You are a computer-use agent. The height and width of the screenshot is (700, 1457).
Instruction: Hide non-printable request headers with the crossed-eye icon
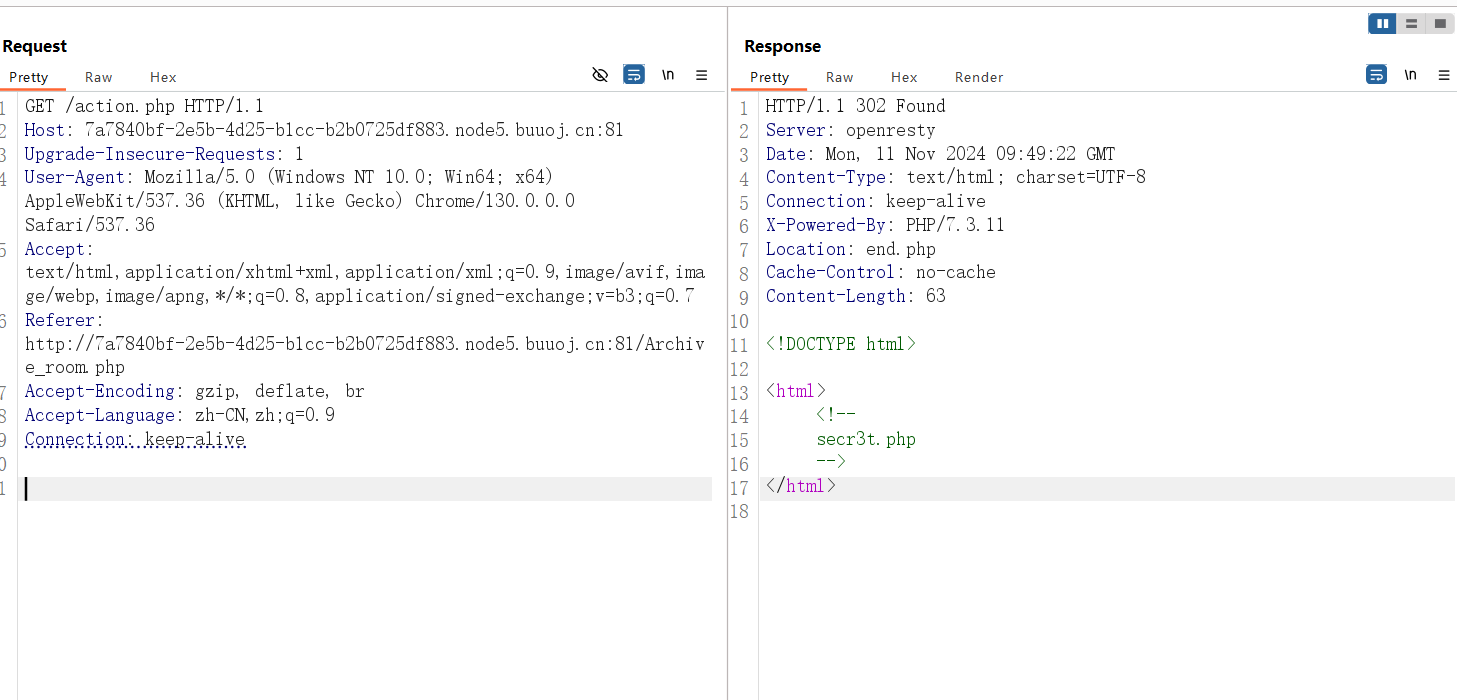coord(600,75)
